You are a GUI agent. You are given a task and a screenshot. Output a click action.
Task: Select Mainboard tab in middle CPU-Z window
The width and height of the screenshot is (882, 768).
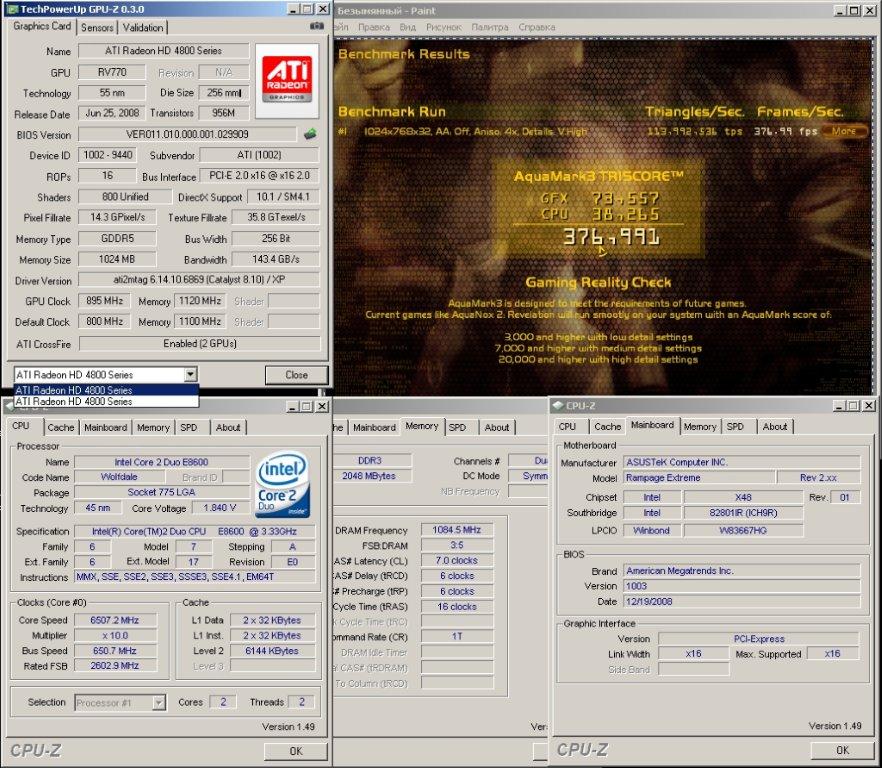[374, 427]
